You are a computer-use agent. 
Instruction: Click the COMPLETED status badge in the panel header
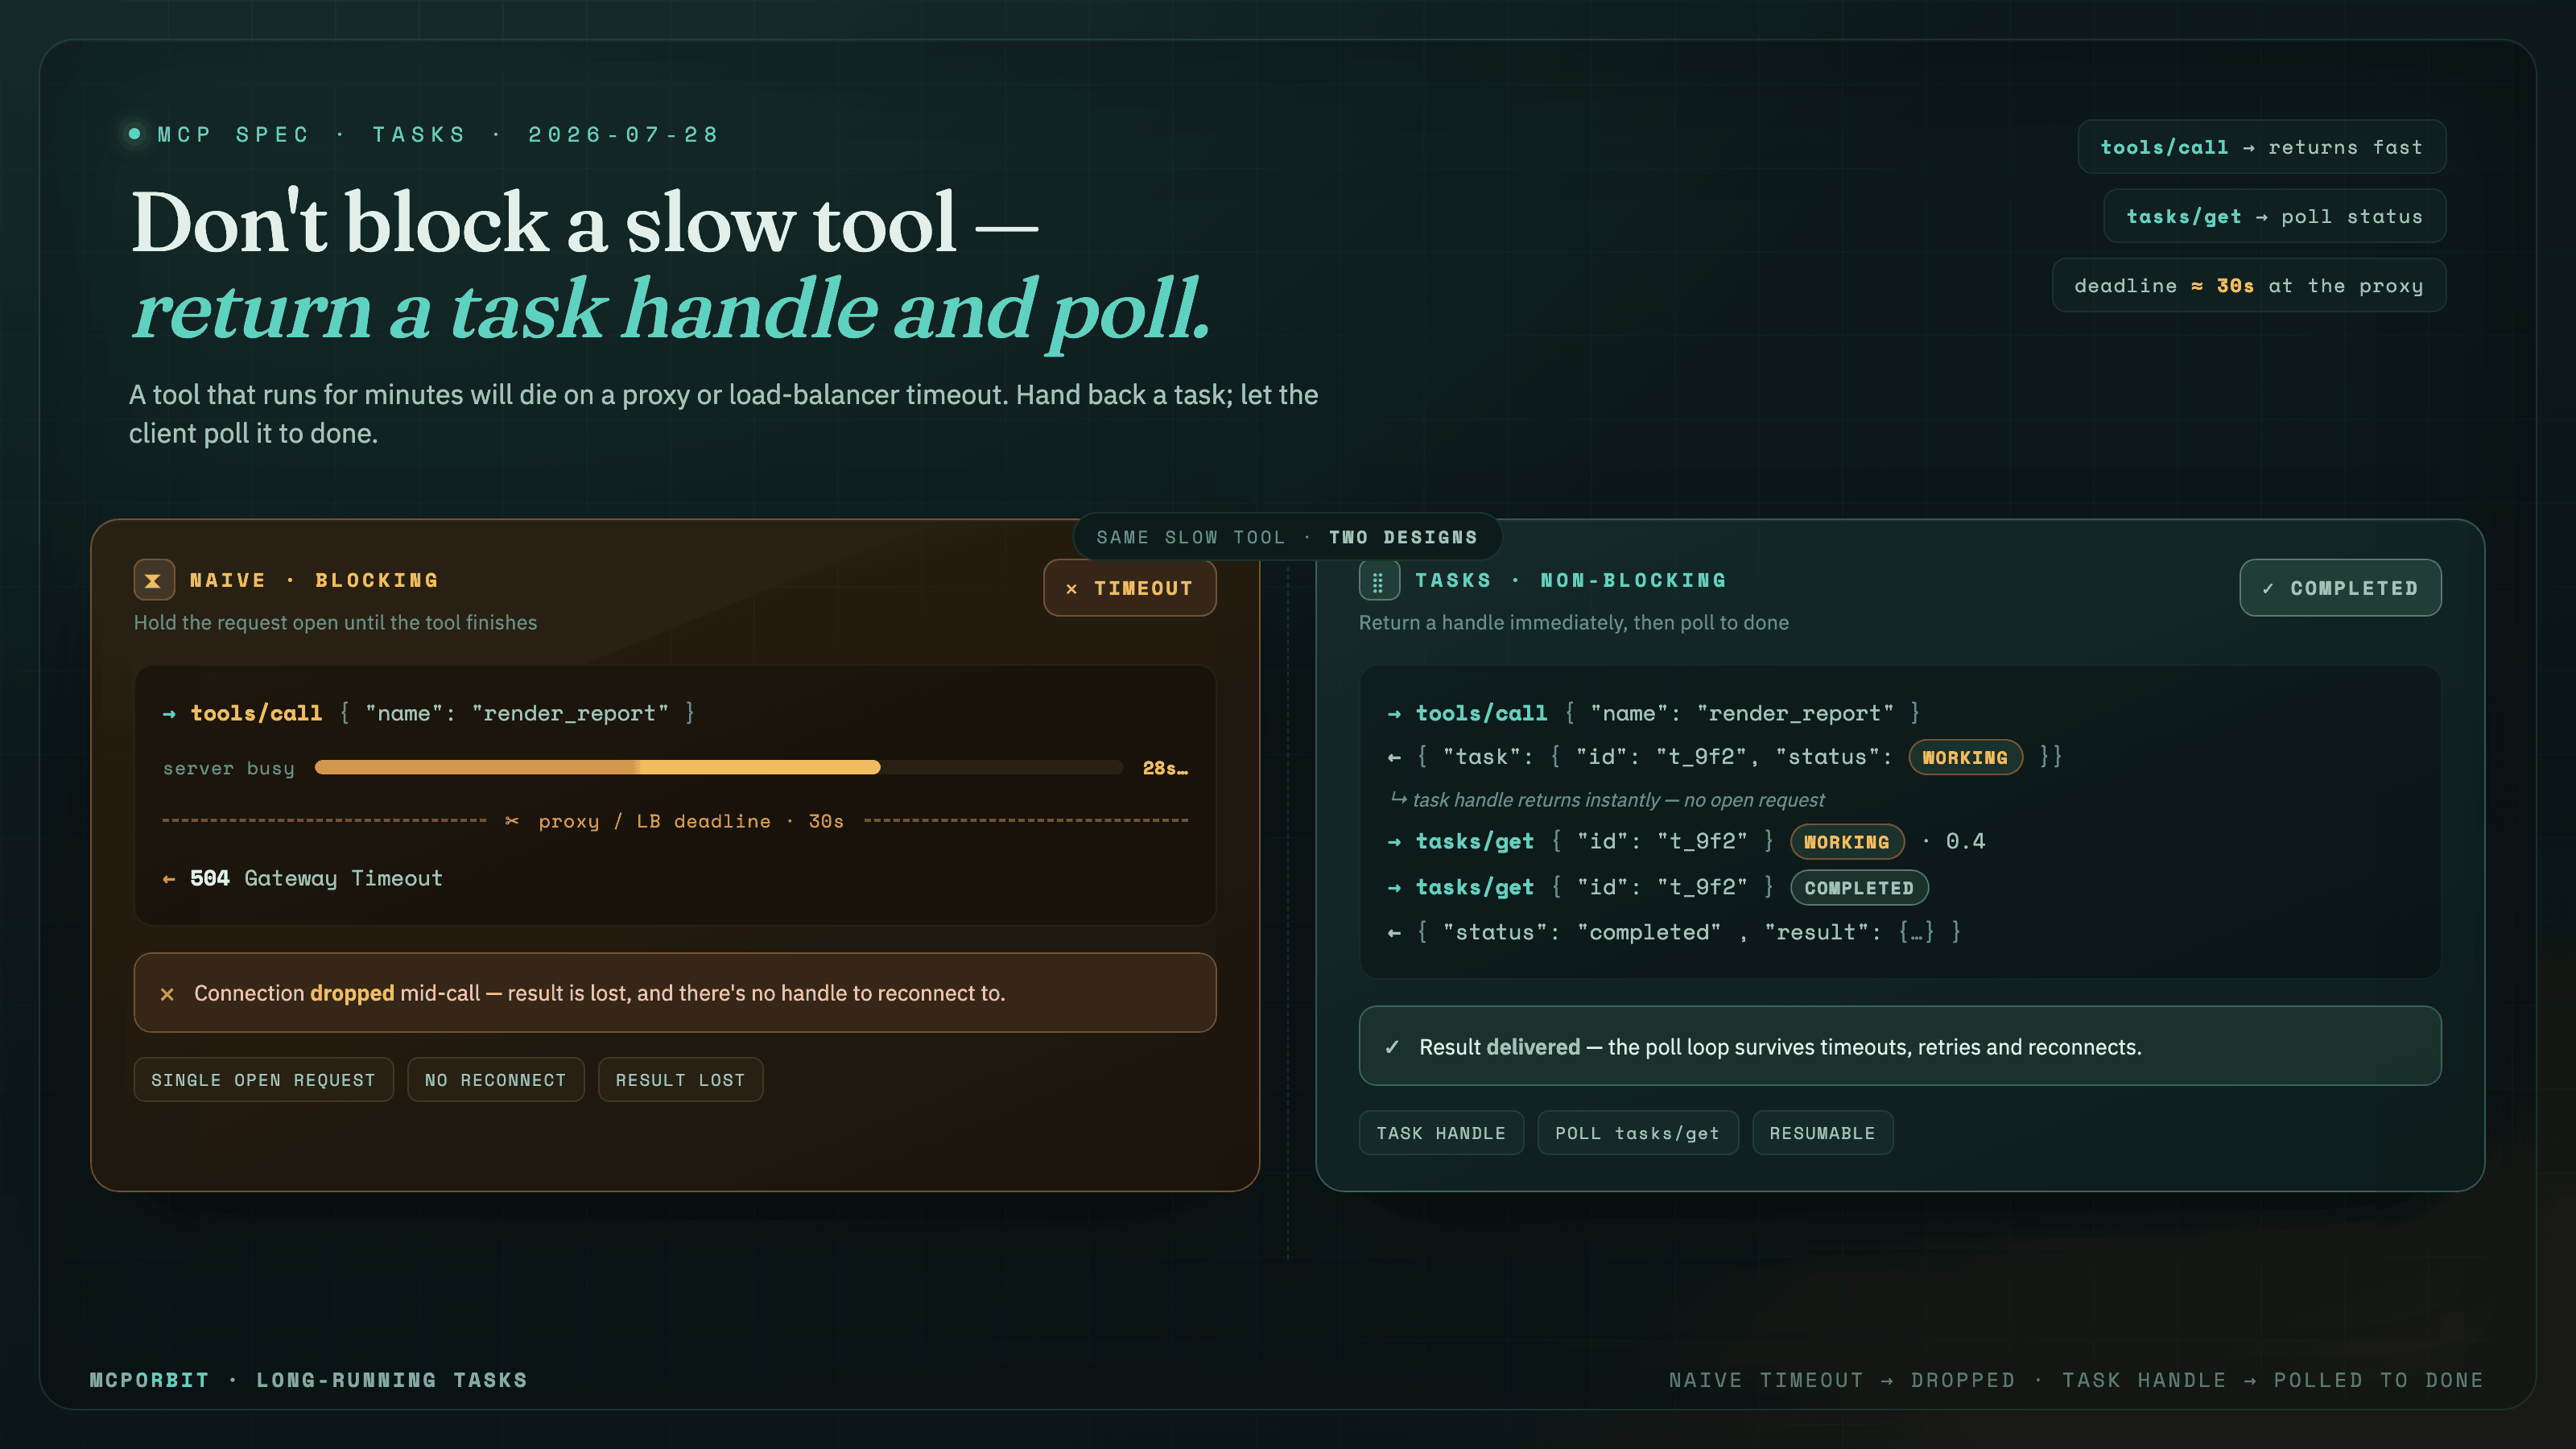tap(2340, 588)
